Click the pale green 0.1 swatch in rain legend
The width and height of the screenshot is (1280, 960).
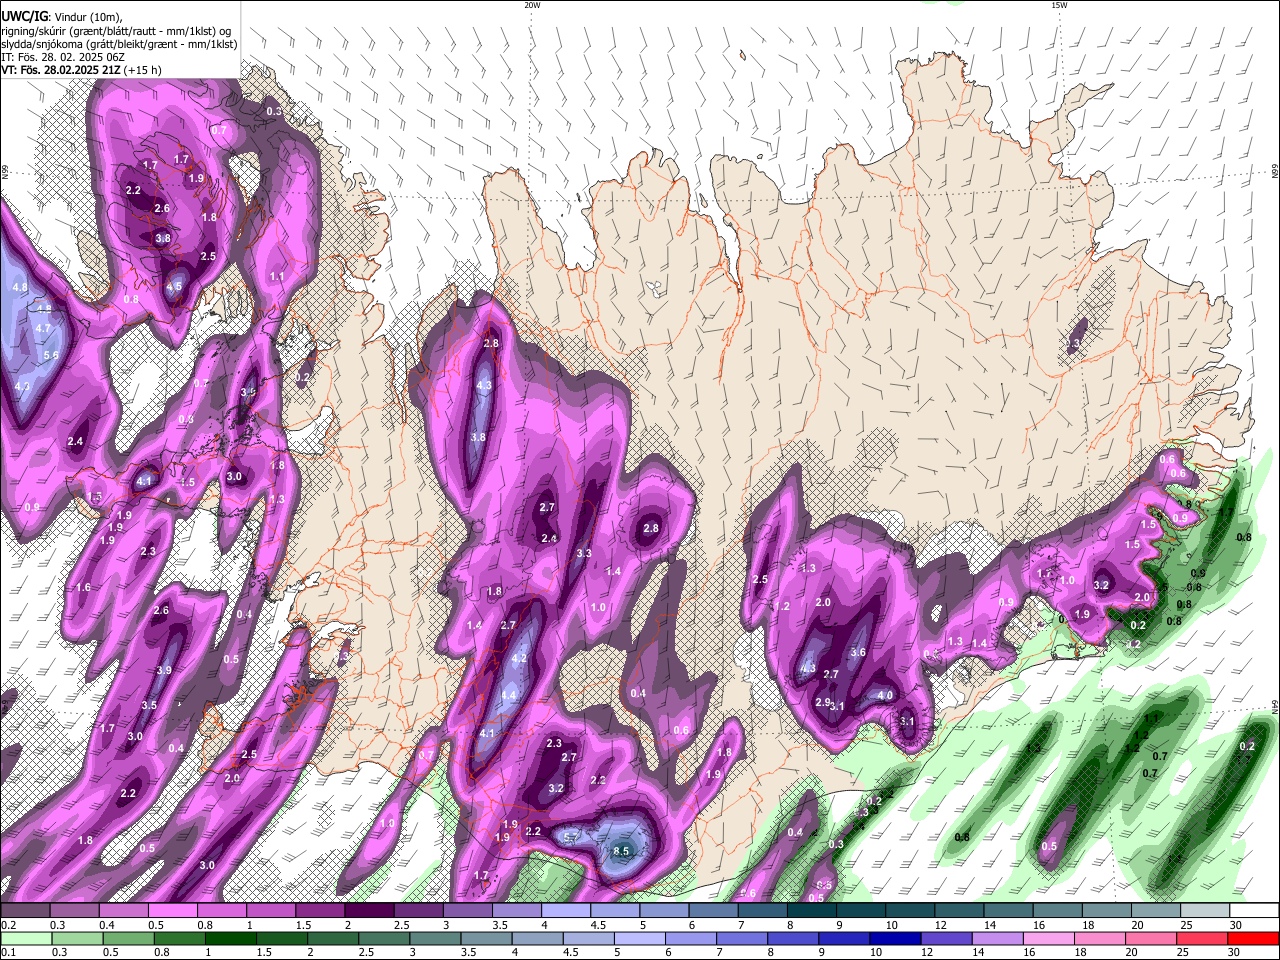point(26,938)
